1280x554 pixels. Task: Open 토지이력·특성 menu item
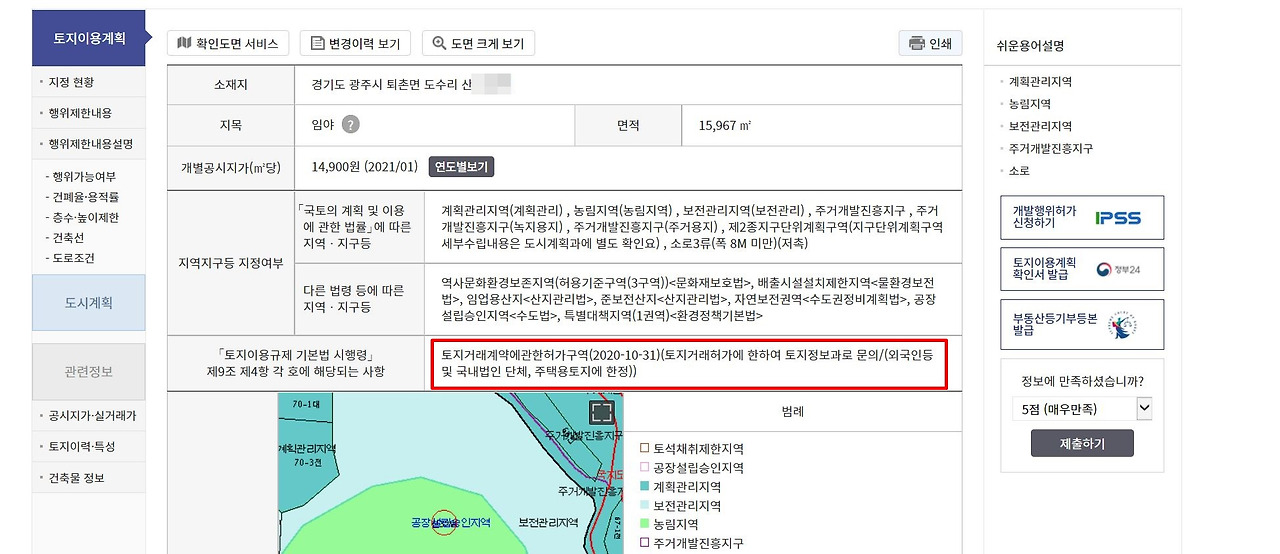[x=82, y=446]
